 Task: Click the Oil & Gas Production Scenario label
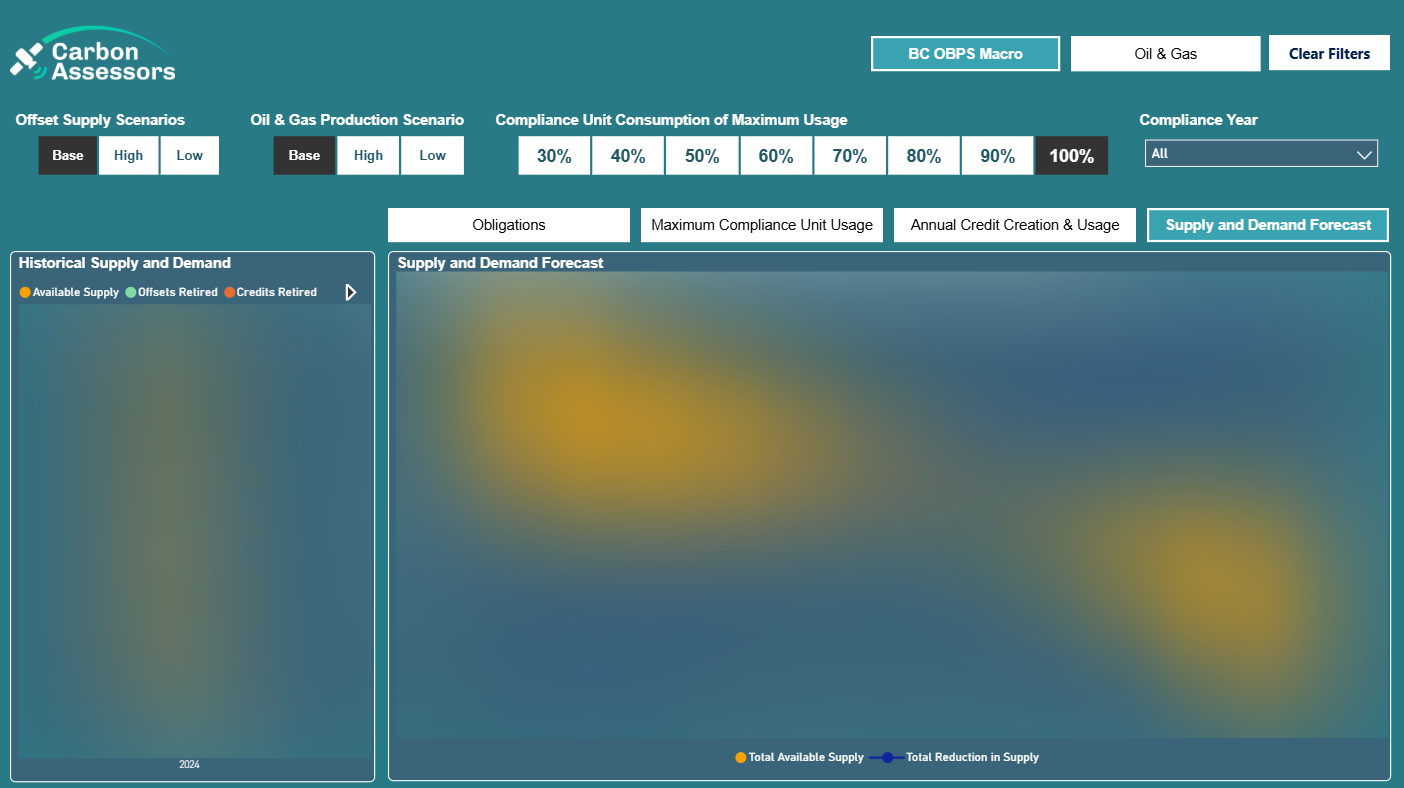pyautogui.click(x=357, y=120)
